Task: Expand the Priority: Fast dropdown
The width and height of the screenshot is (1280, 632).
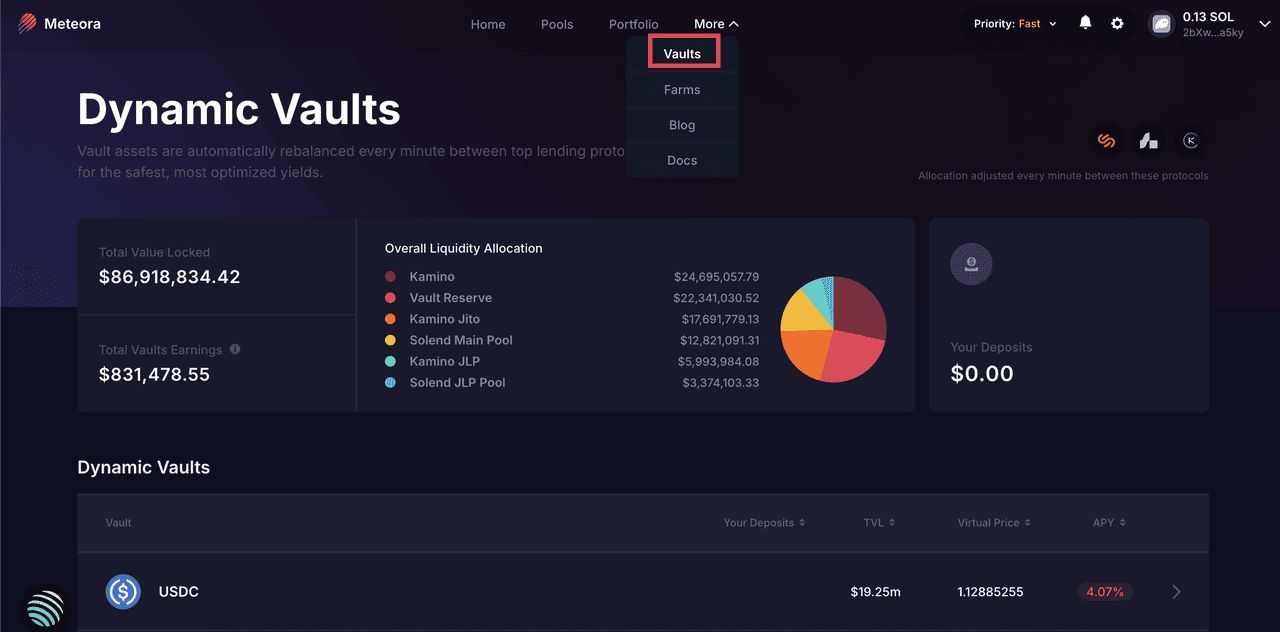Action: point(1015,24)
